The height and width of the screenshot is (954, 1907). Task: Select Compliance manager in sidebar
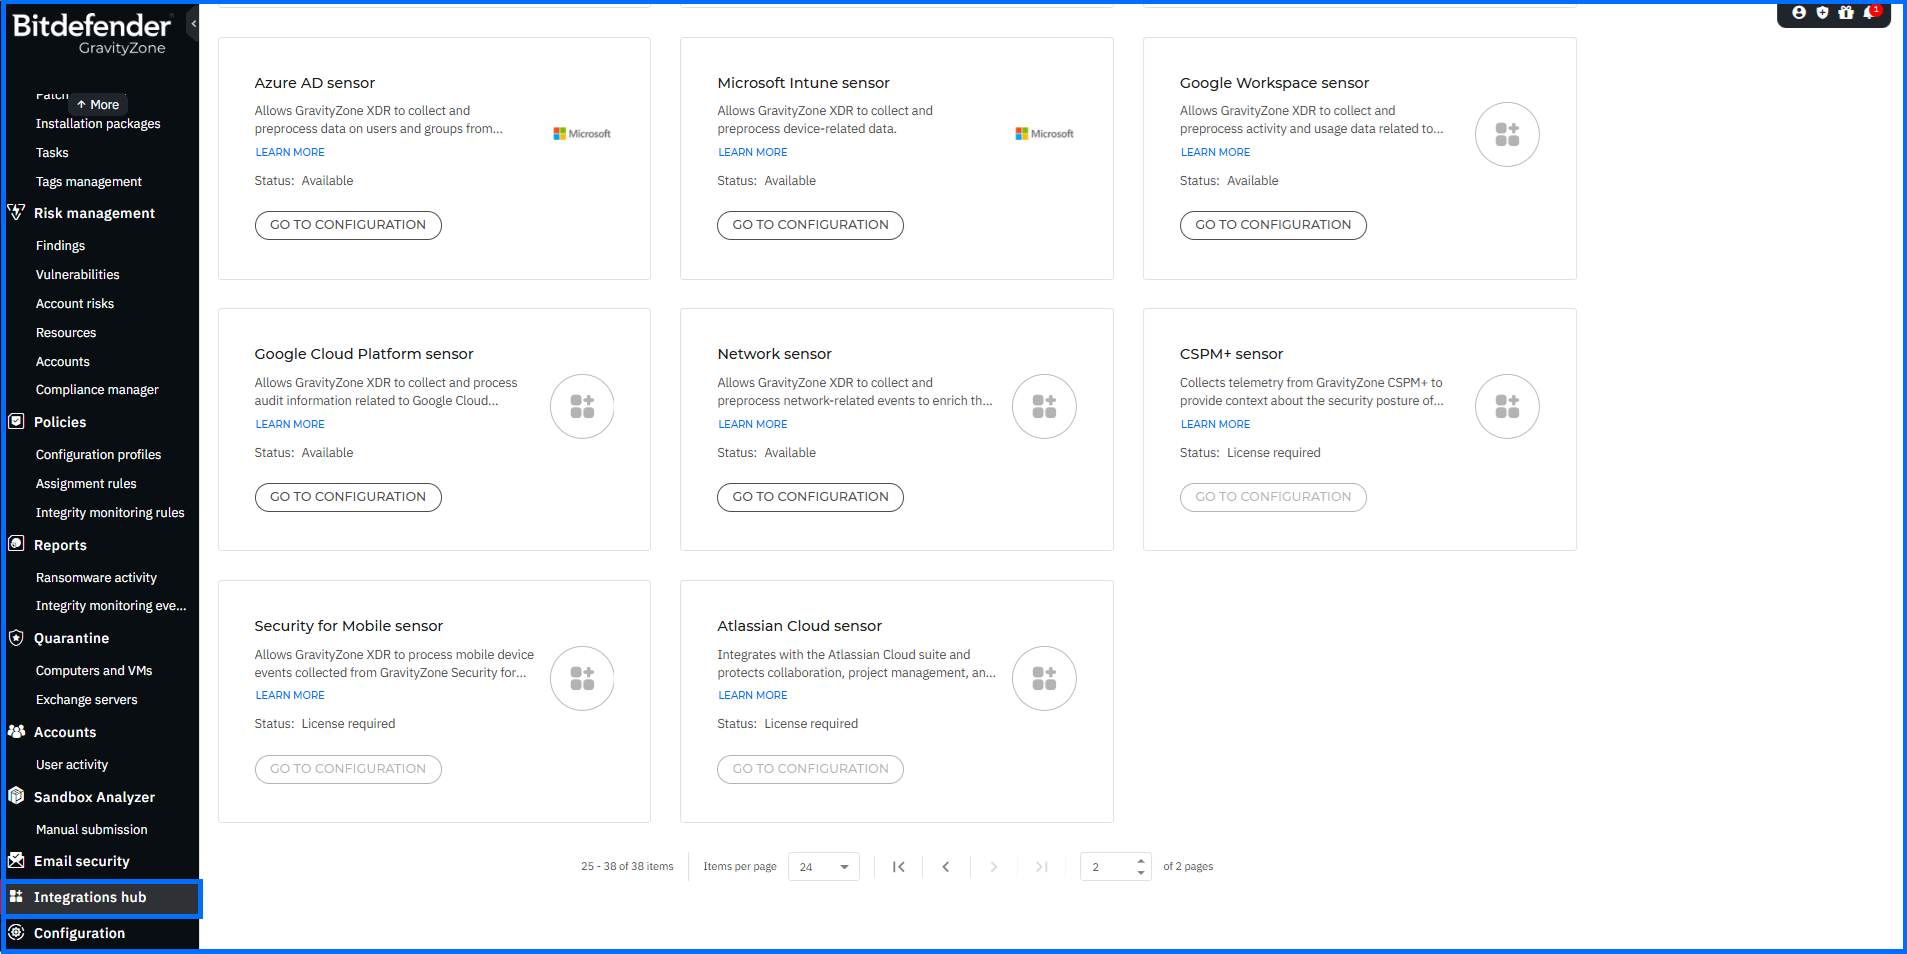pos(97,390)
